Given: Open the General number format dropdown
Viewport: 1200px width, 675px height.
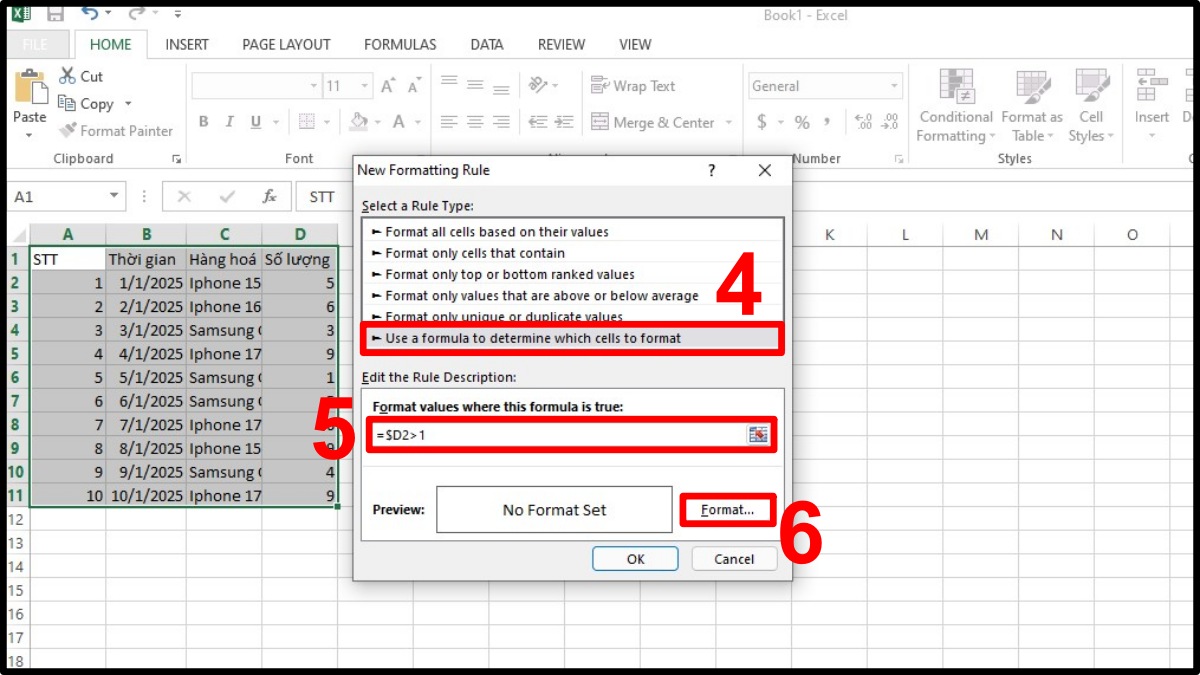Looking at the screenshot, I should pos(894,86).
